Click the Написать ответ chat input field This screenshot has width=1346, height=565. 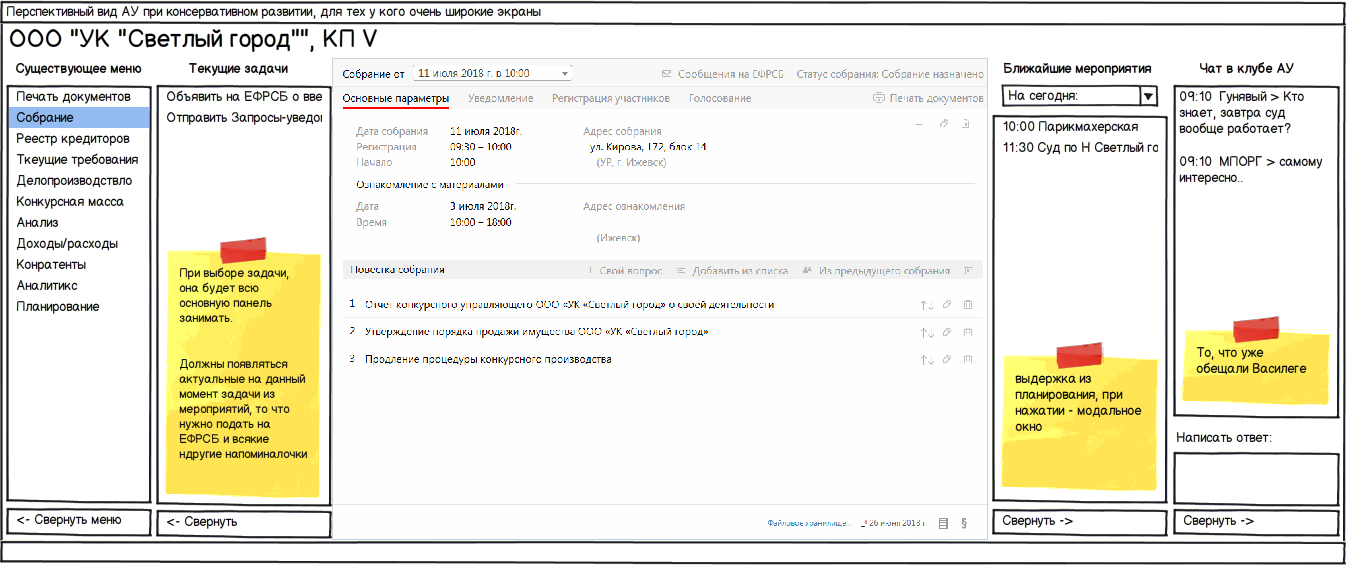[1256, 479]
